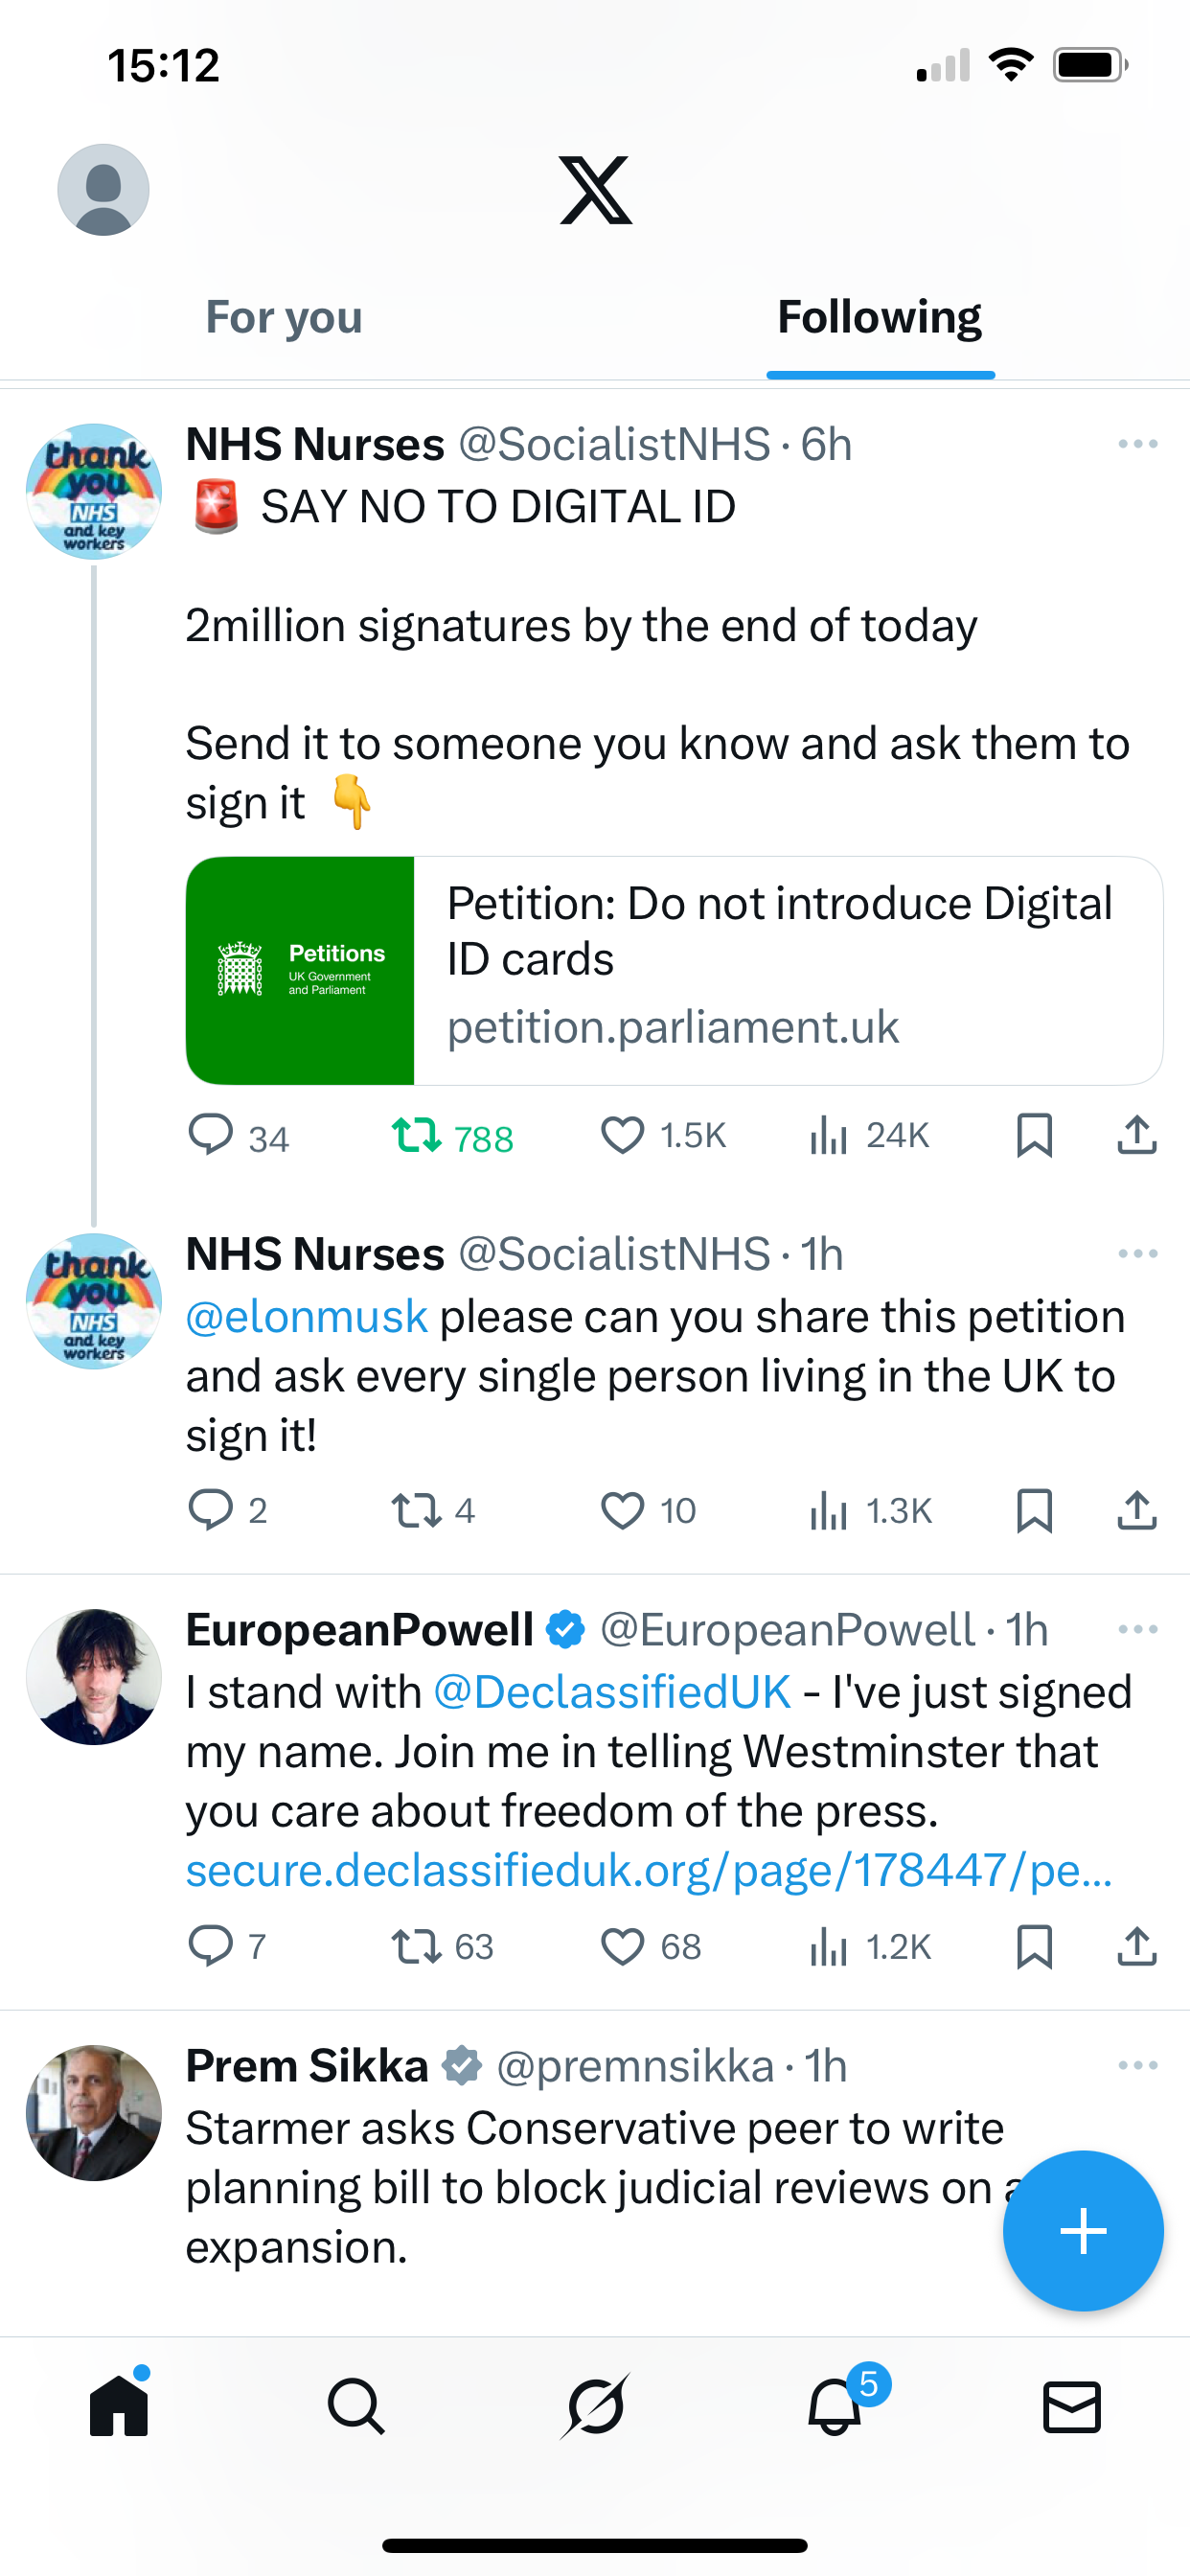Reply to the EuropeanPowell post
Screen dimensions: 1190x2576
click(211, 1946)
